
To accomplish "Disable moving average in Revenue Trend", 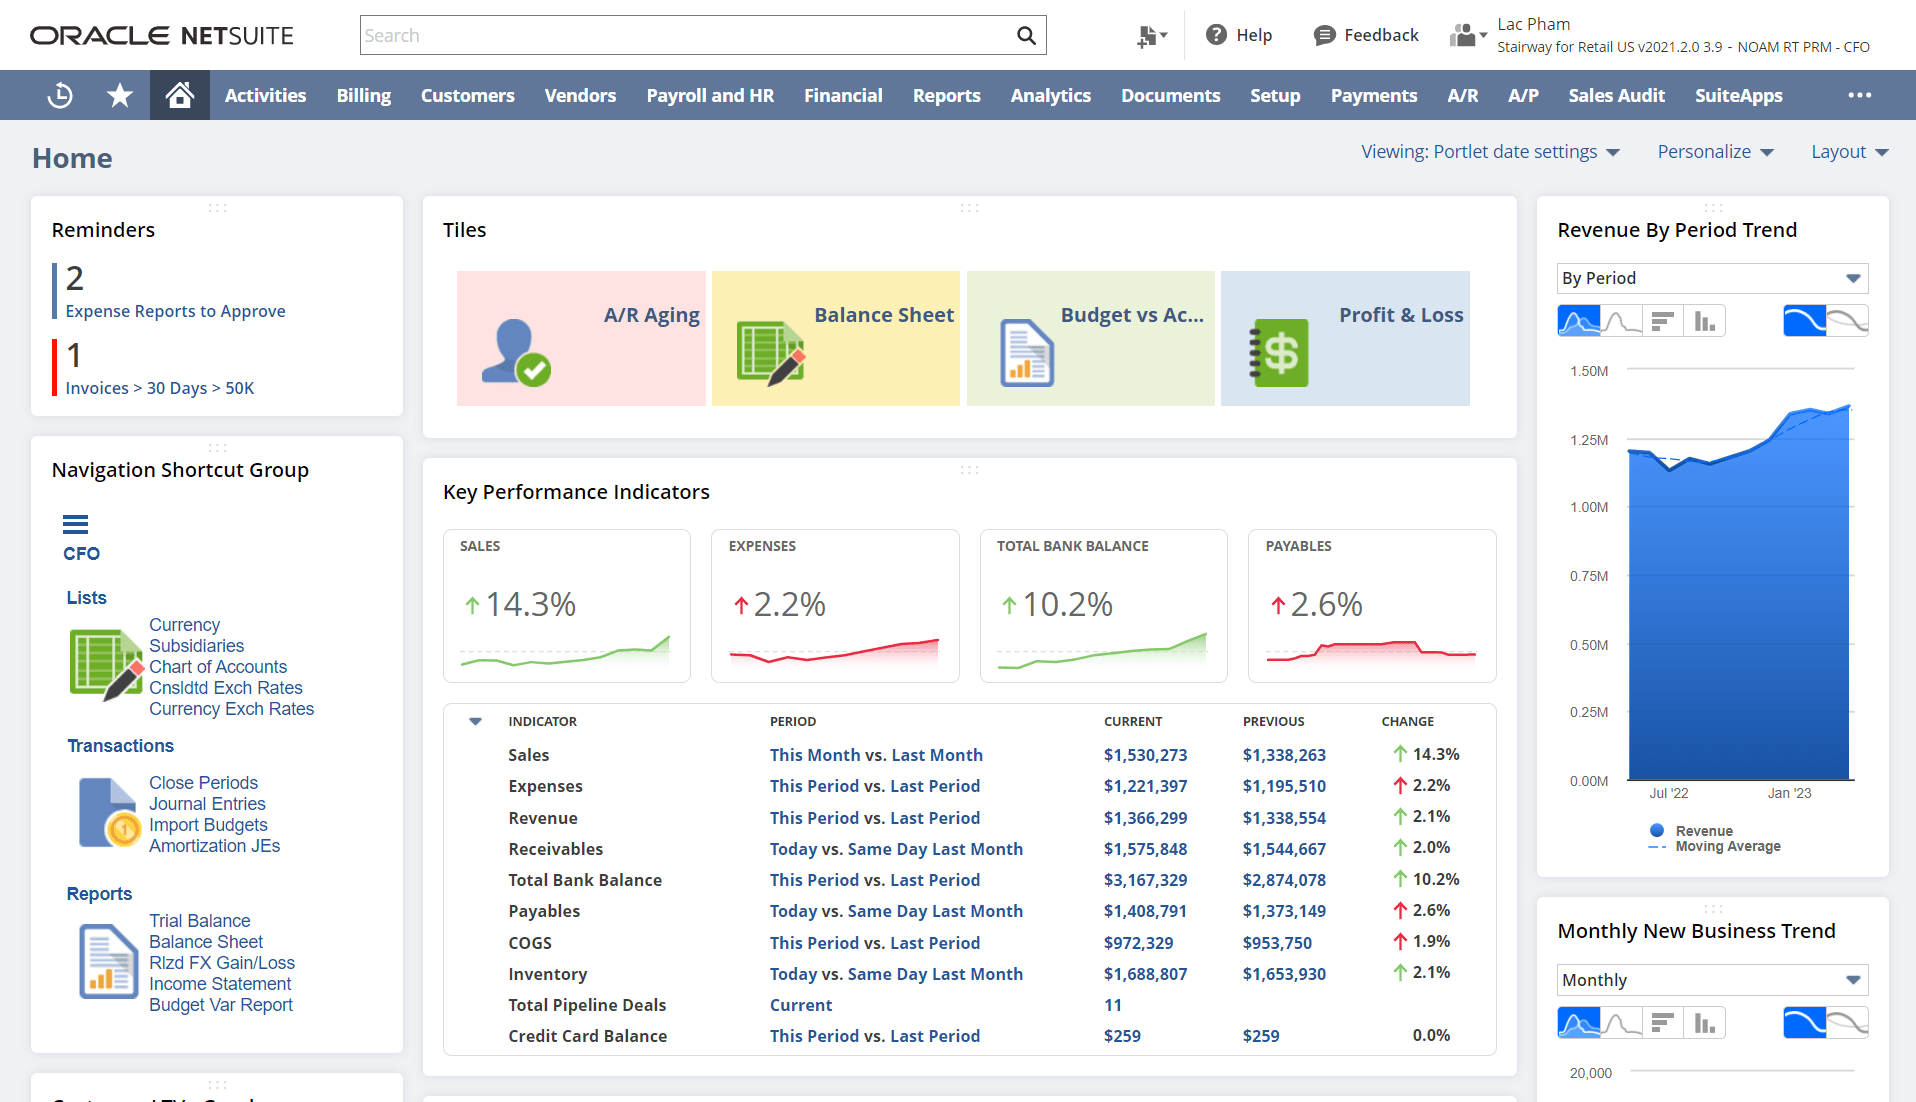I will (x=1847, y=321).
